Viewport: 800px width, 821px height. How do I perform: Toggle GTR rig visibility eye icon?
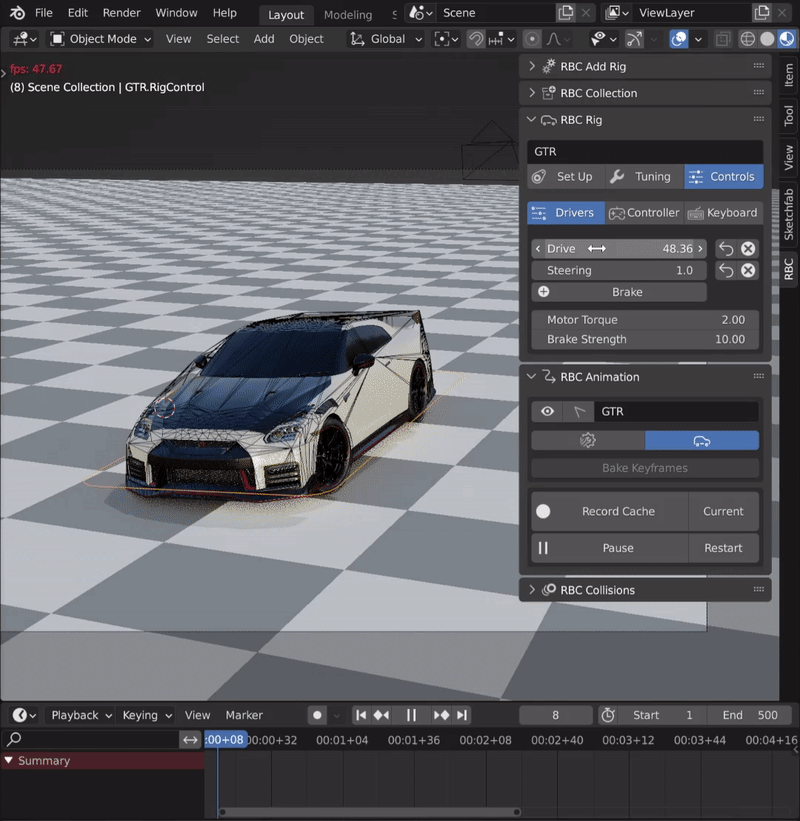(x=547, y=412)
